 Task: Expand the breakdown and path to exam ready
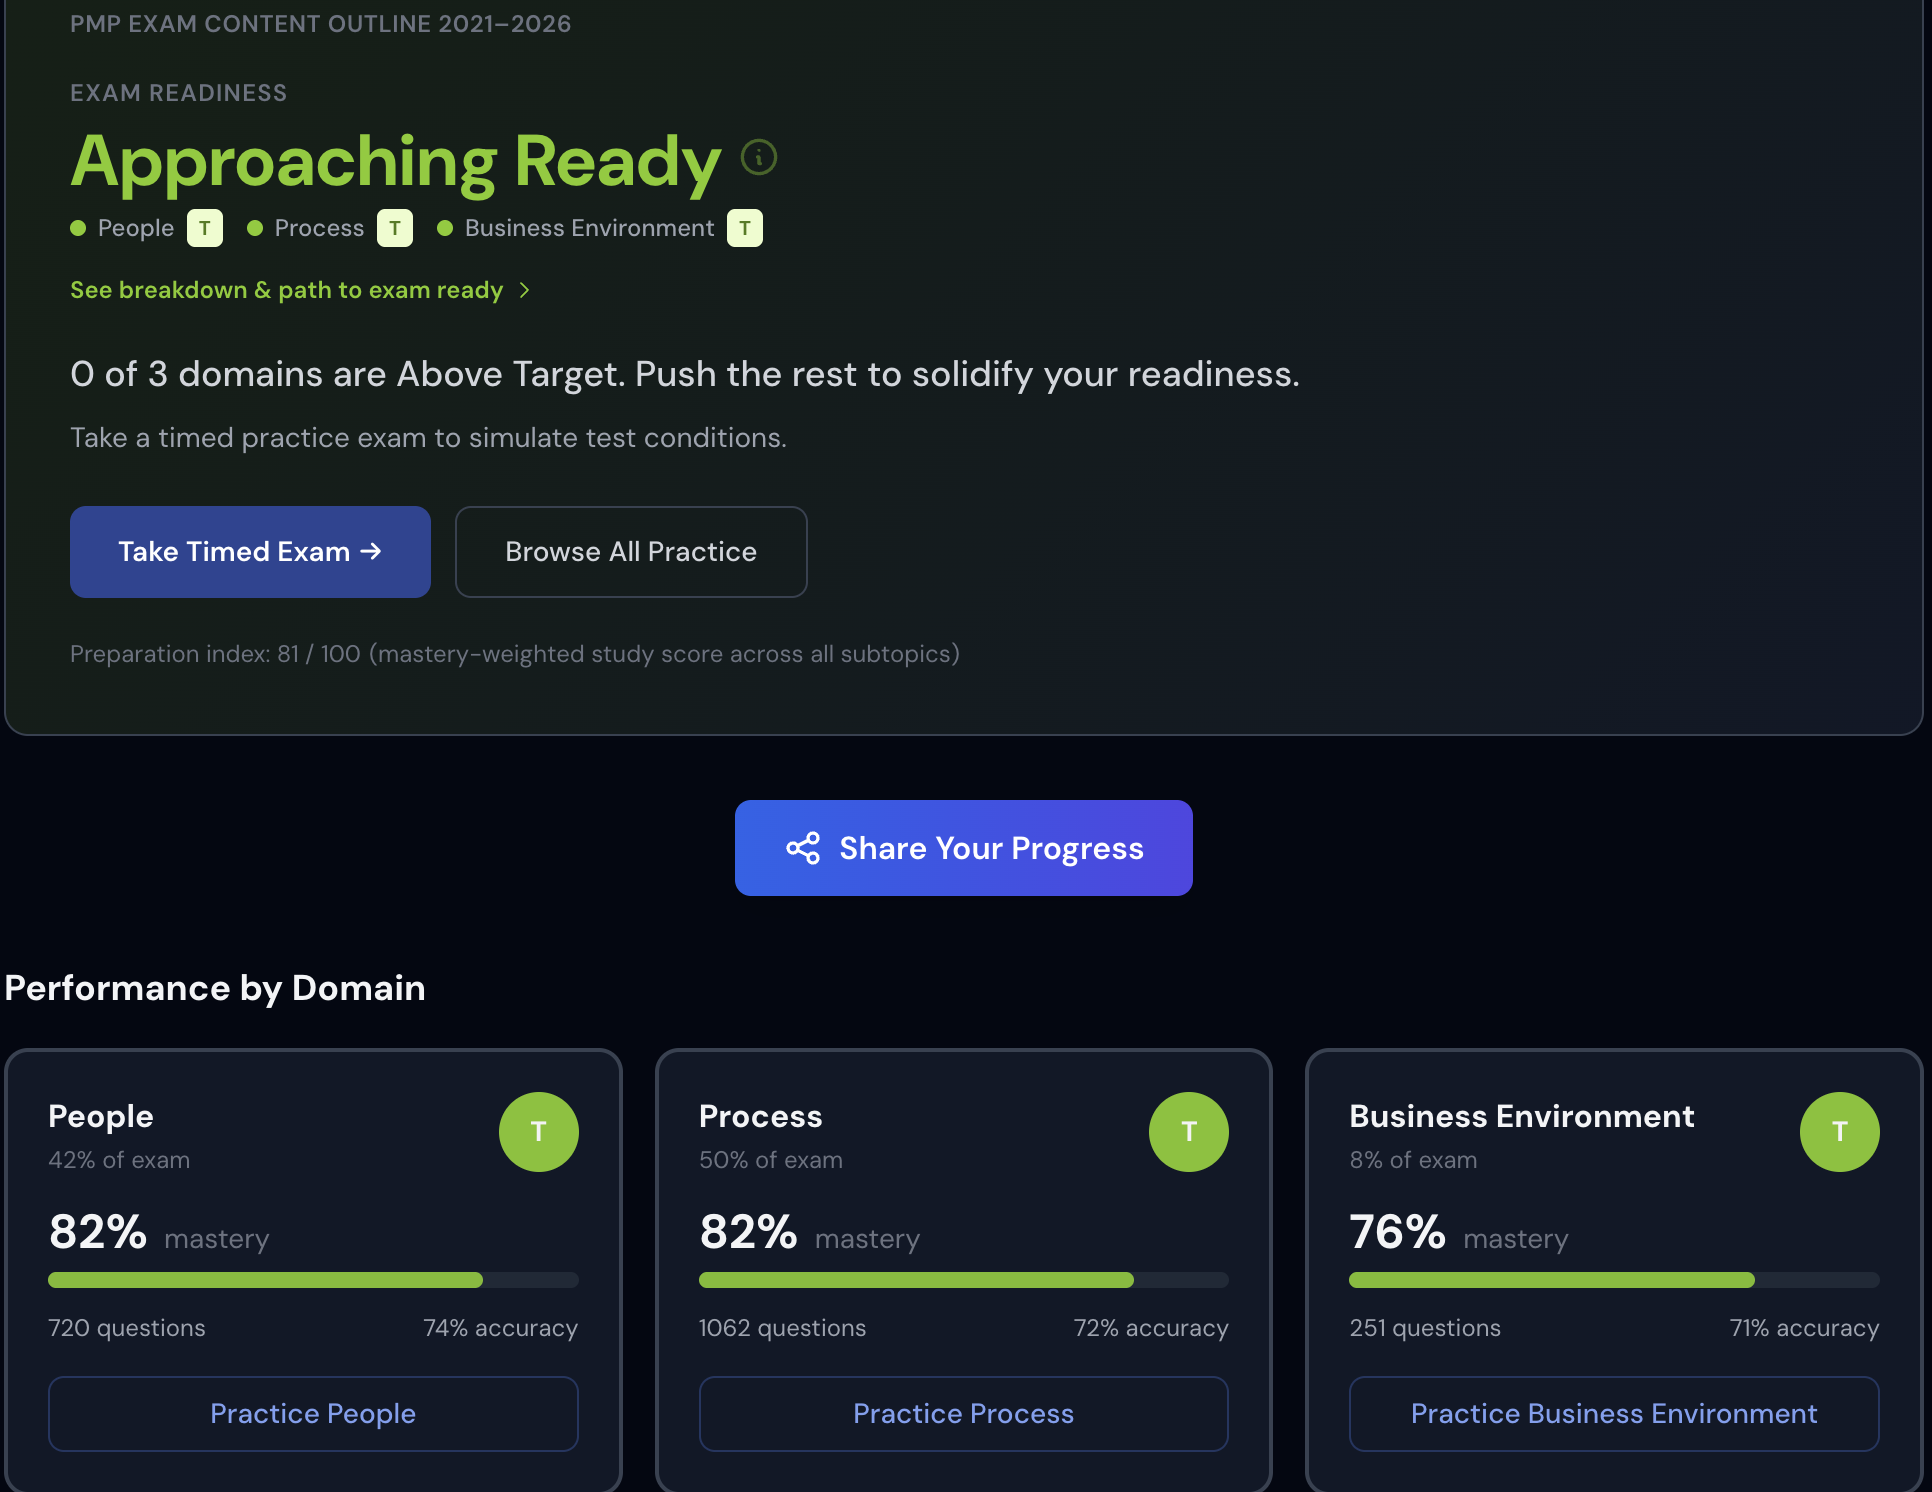286,290
